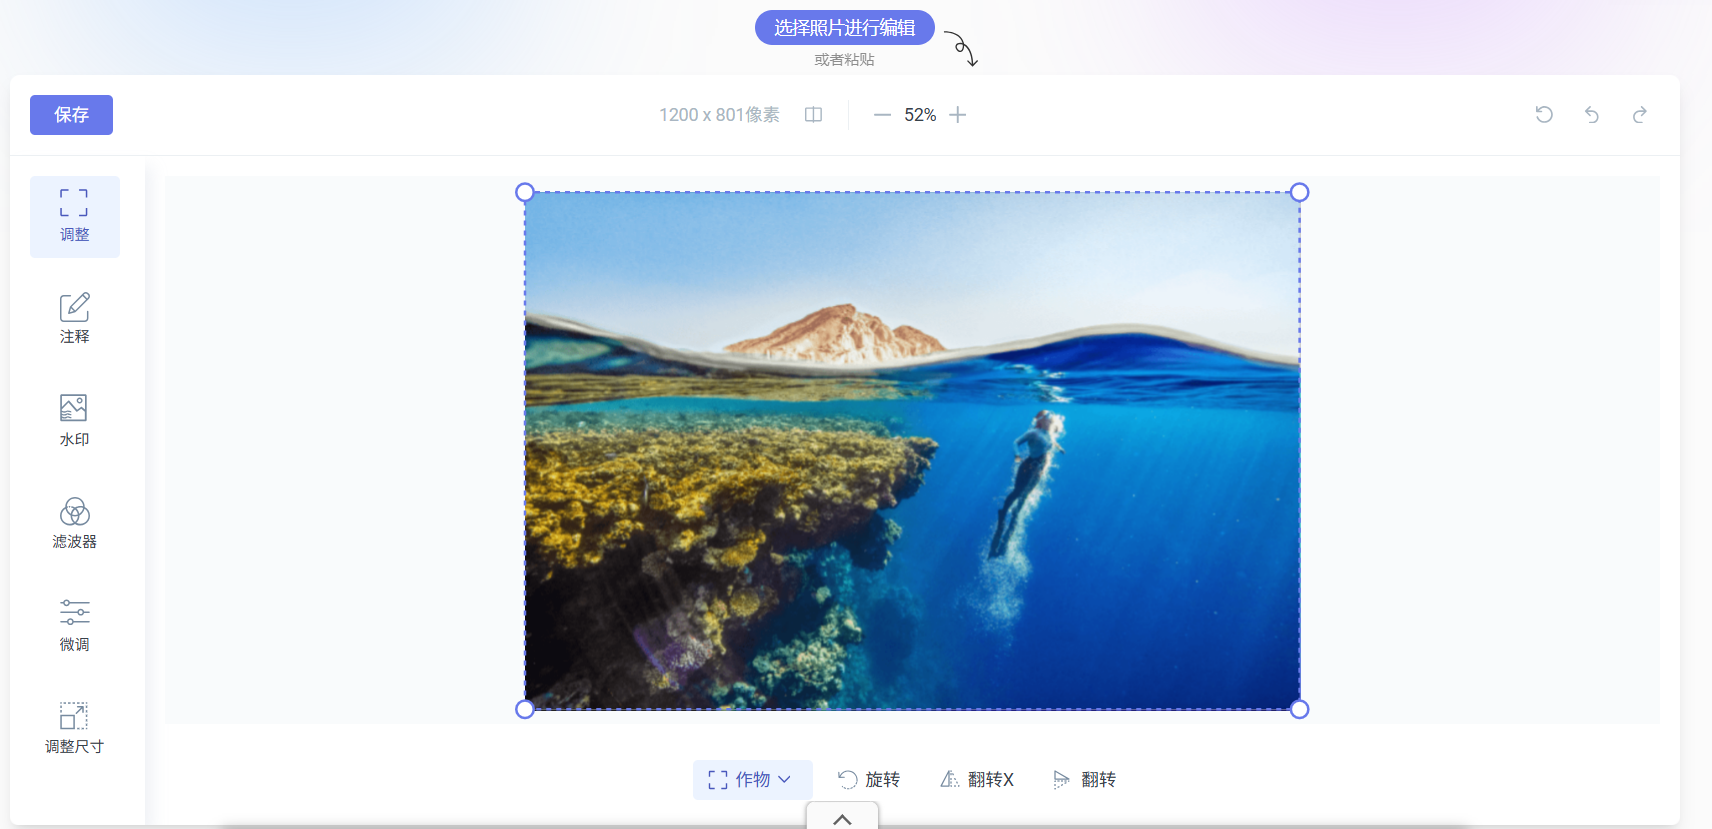Click the 保存 save button
This screenshot has height=829, width=1712.
point(71,115)
